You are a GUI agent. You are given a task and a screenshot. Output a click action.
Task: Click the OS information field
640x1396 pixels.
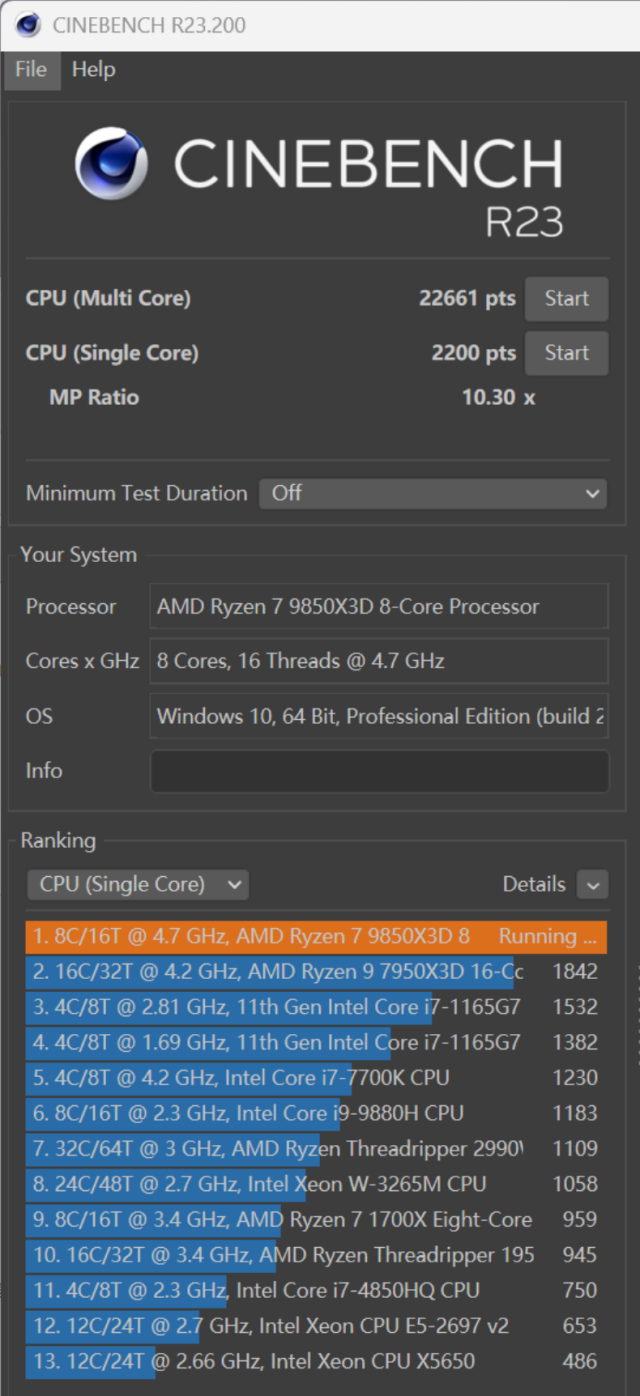click(x=379, y=716)
